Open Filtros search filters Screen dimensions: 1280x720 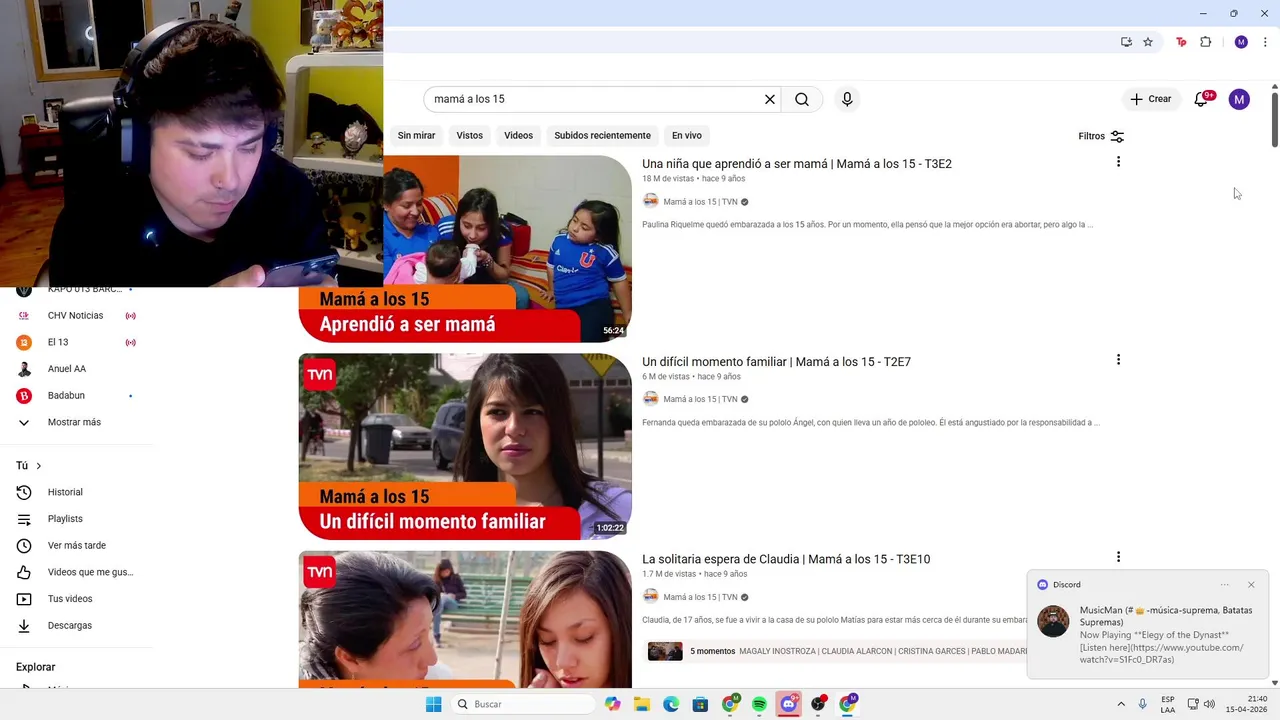[x=1101, y=136]
